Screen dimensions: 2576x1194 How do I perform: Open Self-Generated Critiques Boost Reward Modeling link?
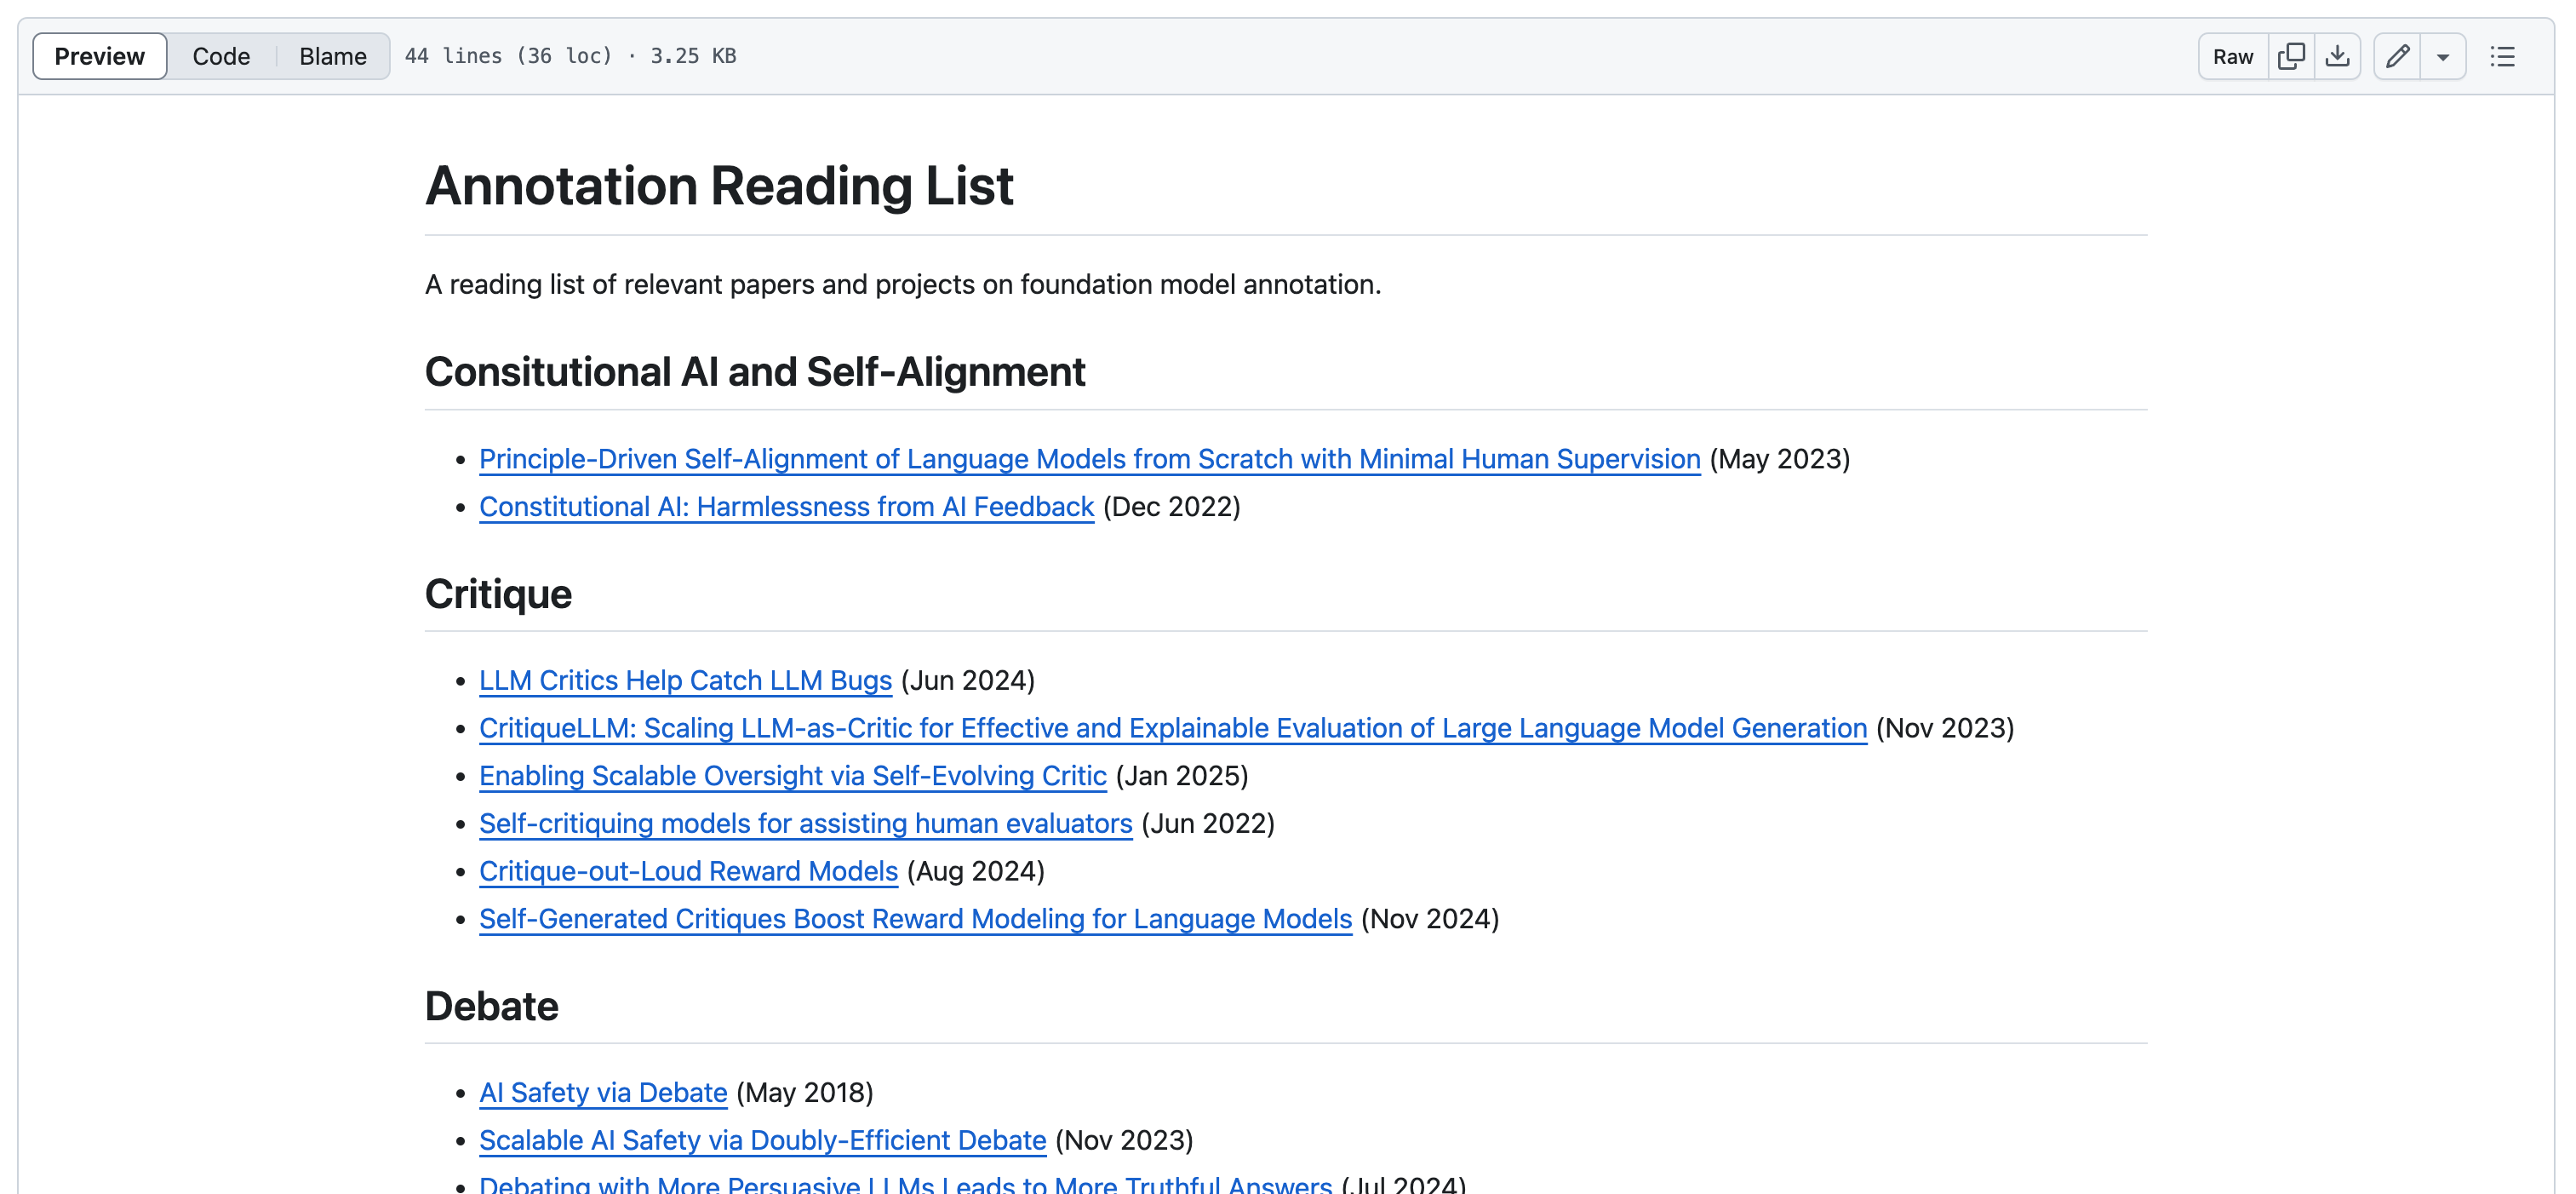915,919
